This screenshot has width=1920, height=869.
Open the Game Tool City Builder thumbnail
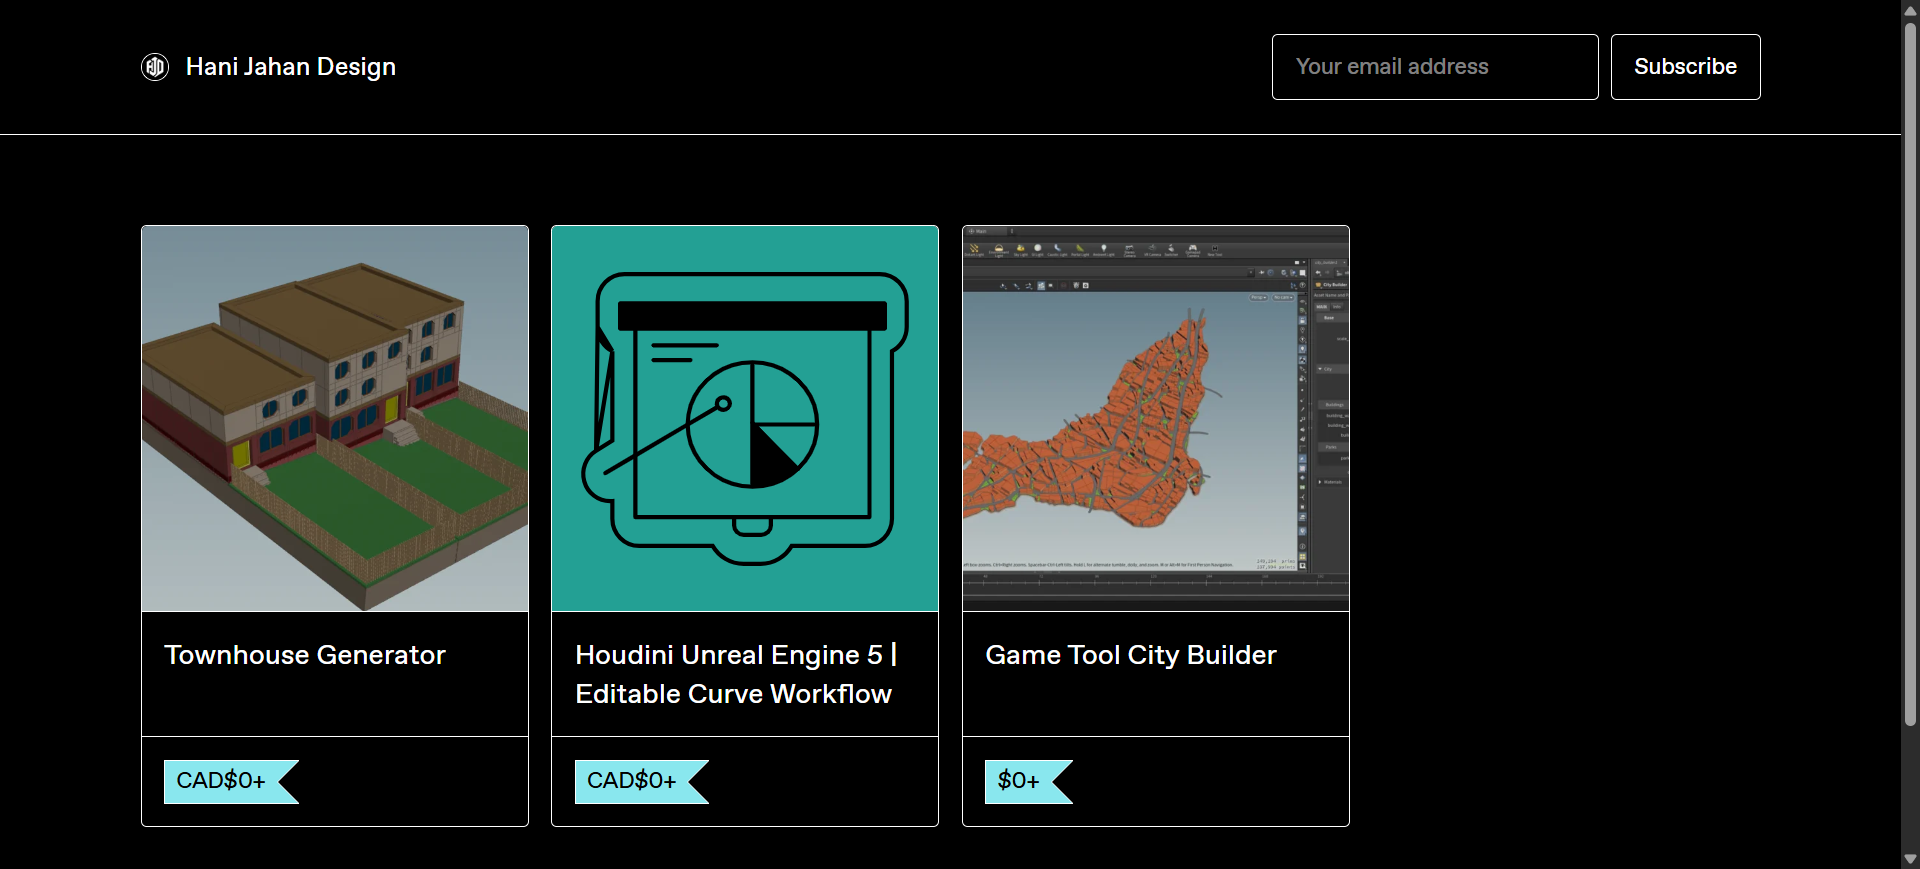click(1156, 419)
